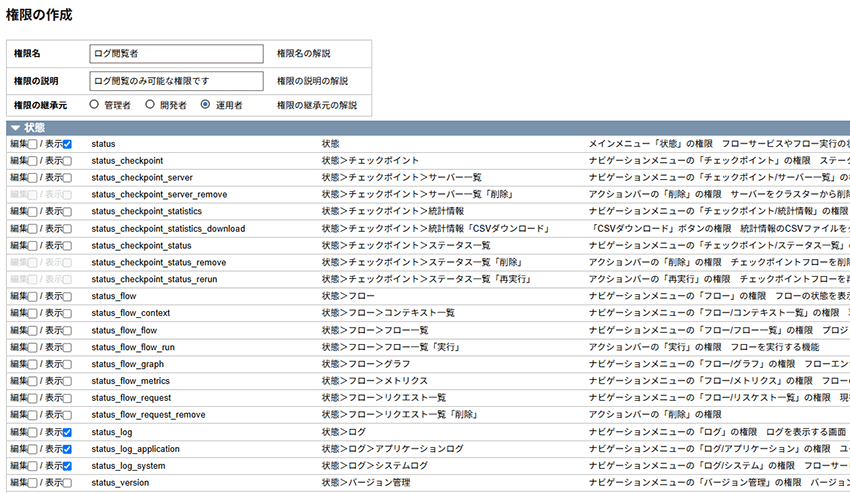
Task: Uncheck 表示 checkbox for status row
Action: tap(67, 144)
